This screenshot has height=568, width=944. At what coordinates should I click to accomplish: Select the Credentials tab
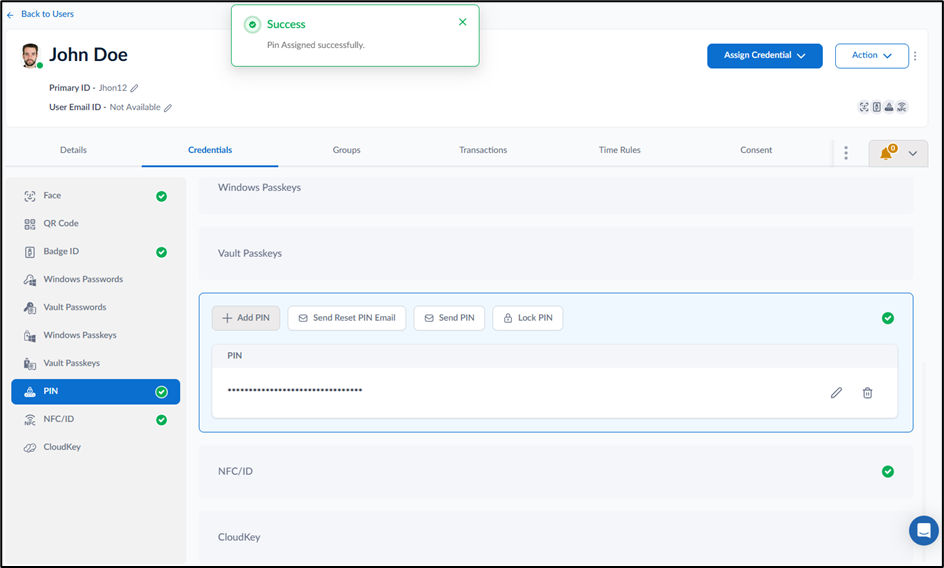(210, 150)
